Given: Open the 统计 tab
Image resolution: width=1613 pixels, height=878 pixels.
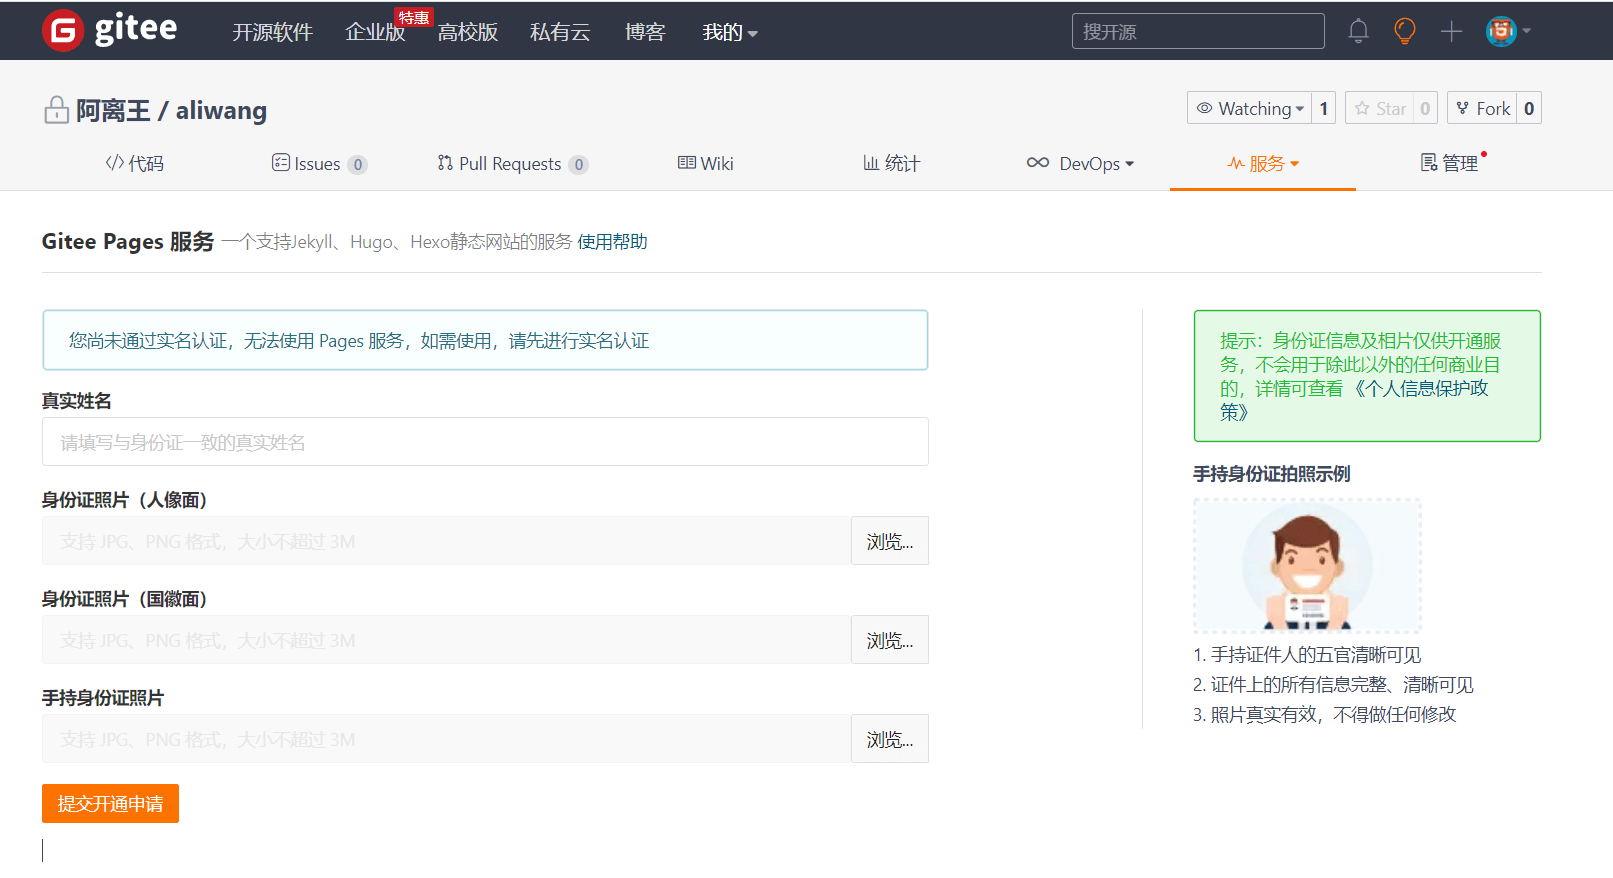Looking at the screenshot, I should [891, 163].
